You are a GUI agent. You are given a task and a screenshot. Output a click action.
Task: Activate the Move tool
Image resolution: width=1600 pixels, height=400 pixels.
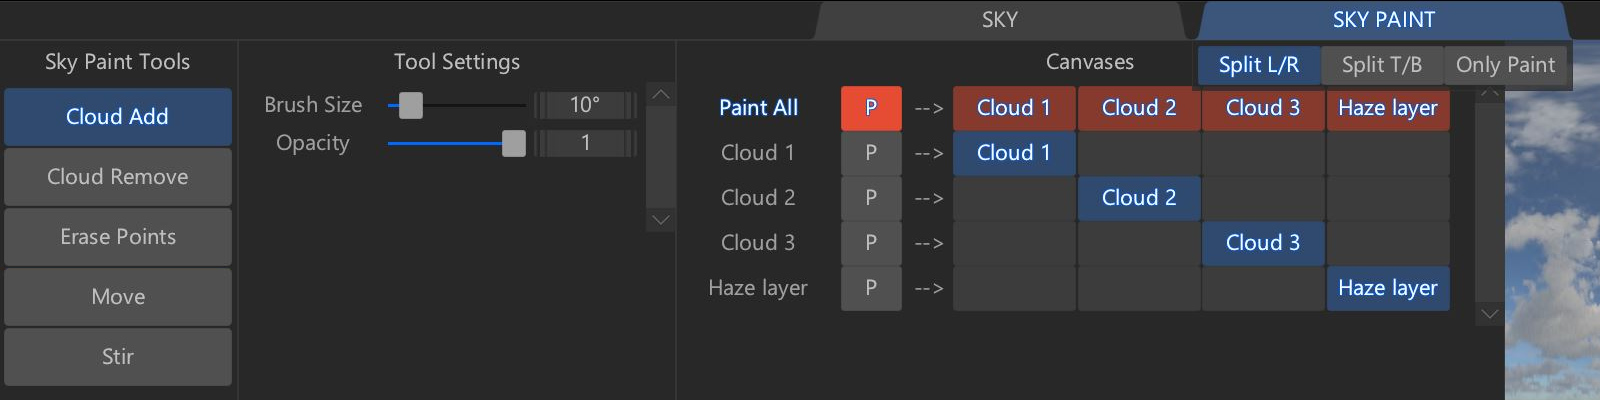point(118,297)
